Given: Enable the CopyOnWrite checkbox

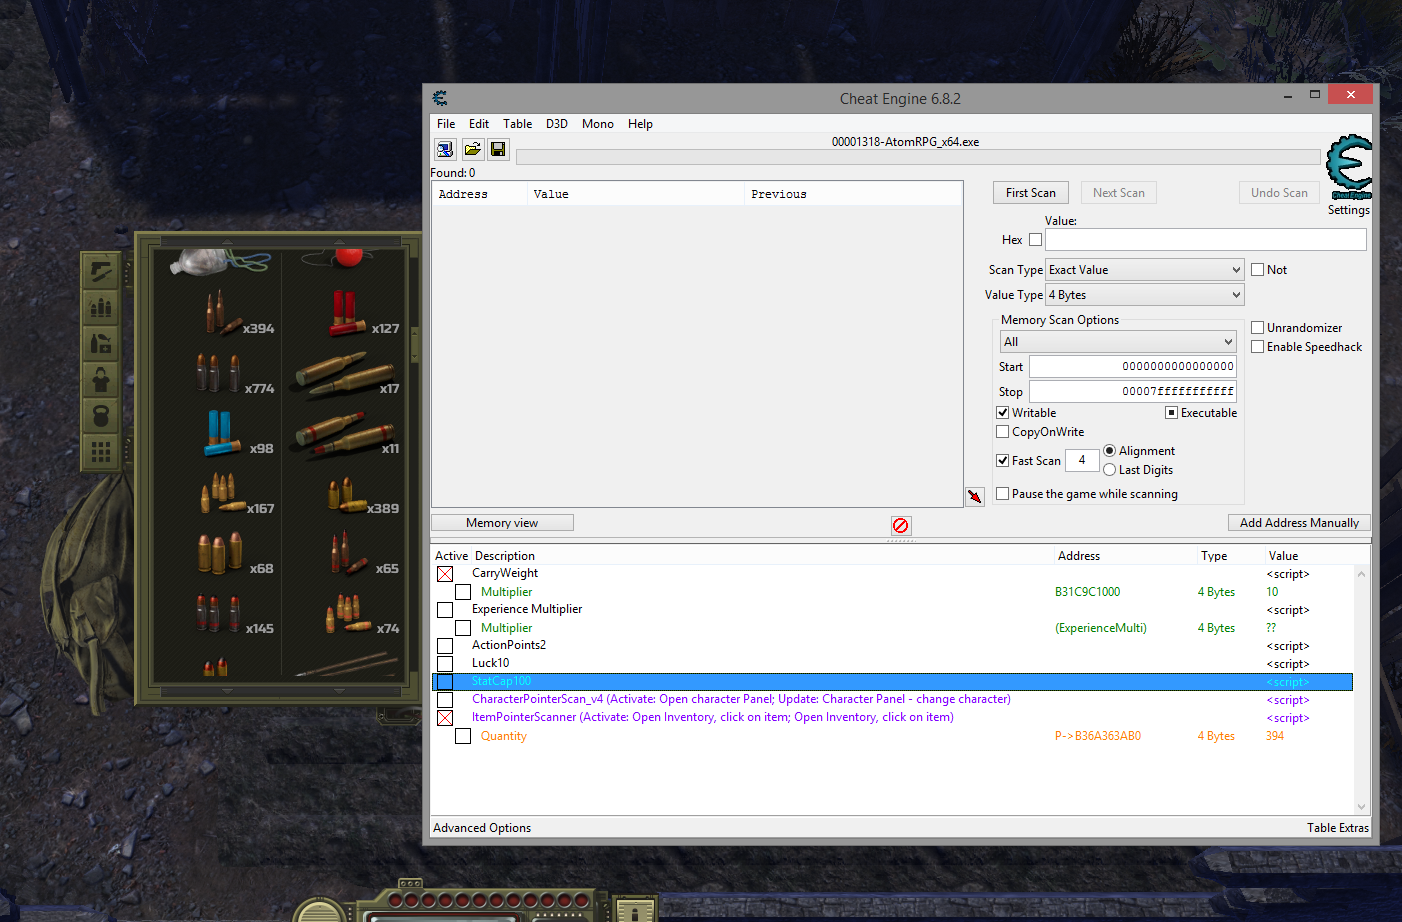Looking at the screenshot, I should 1003,432.
